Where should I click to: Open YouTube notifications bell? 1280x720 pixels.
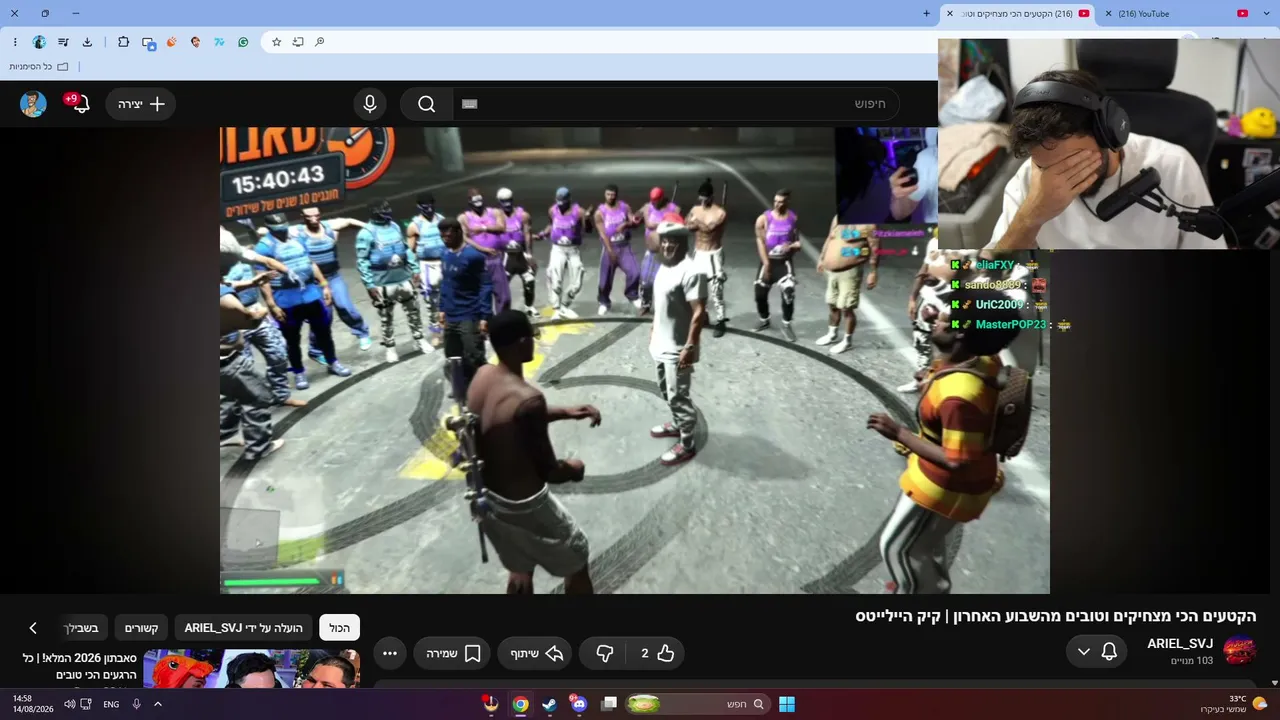click(80, 104)
